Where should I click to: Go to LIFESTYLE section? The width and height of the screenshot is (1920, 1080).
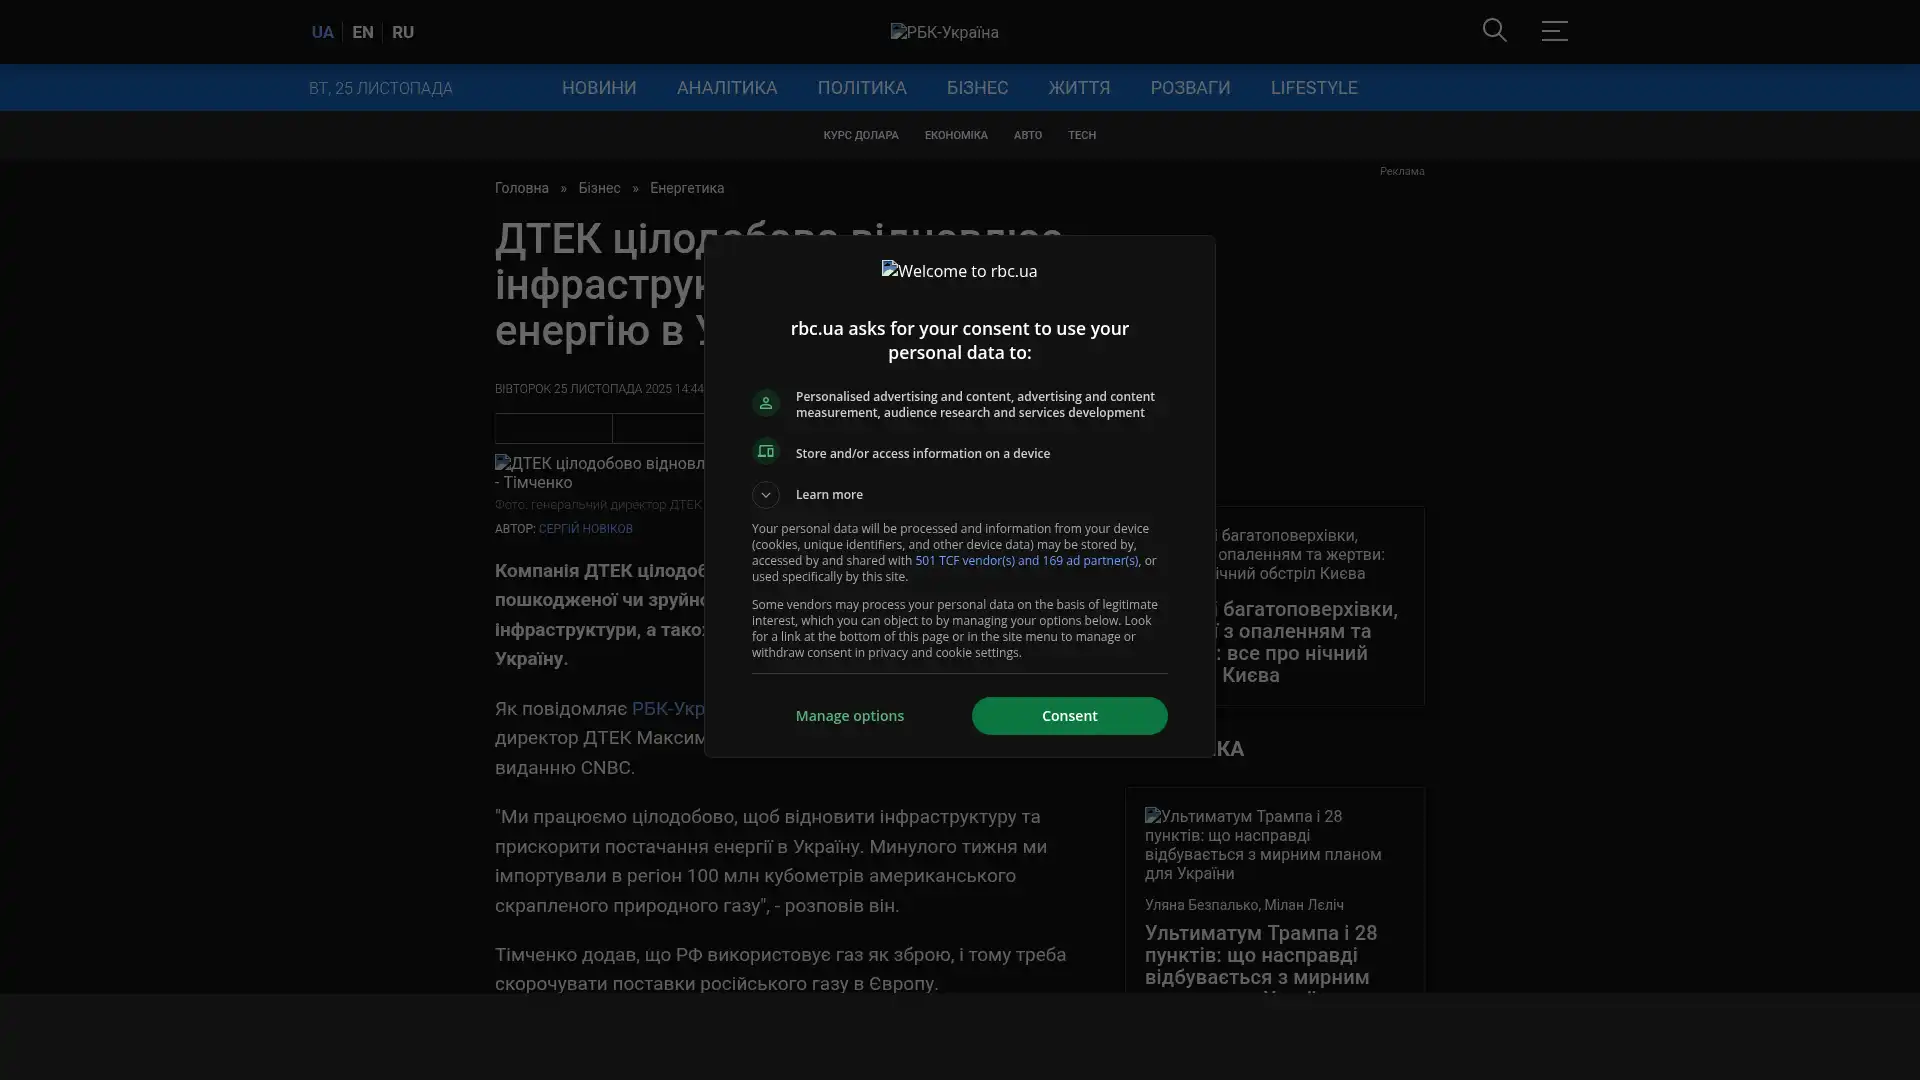1313,88
